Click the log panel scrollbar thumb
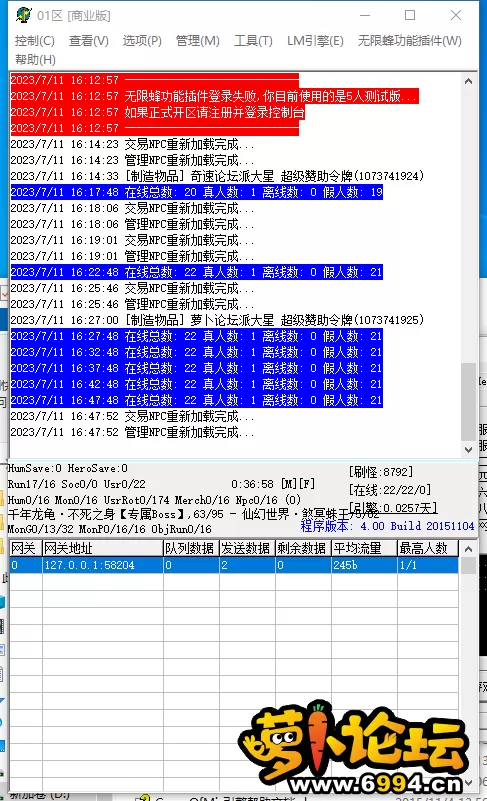Viewport: 487px width, 801px height. point(469,402)
